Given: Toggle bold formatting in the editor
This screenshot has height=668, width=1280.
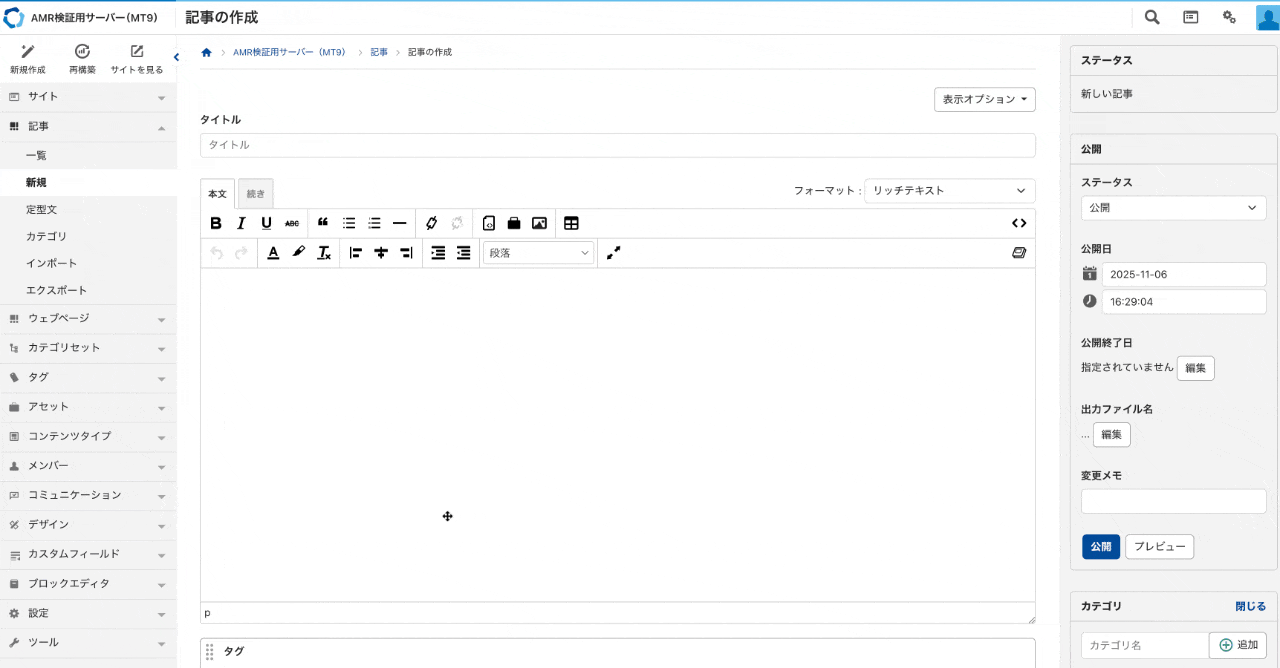Looking at the screenshot, I should (x=216, y=223).
